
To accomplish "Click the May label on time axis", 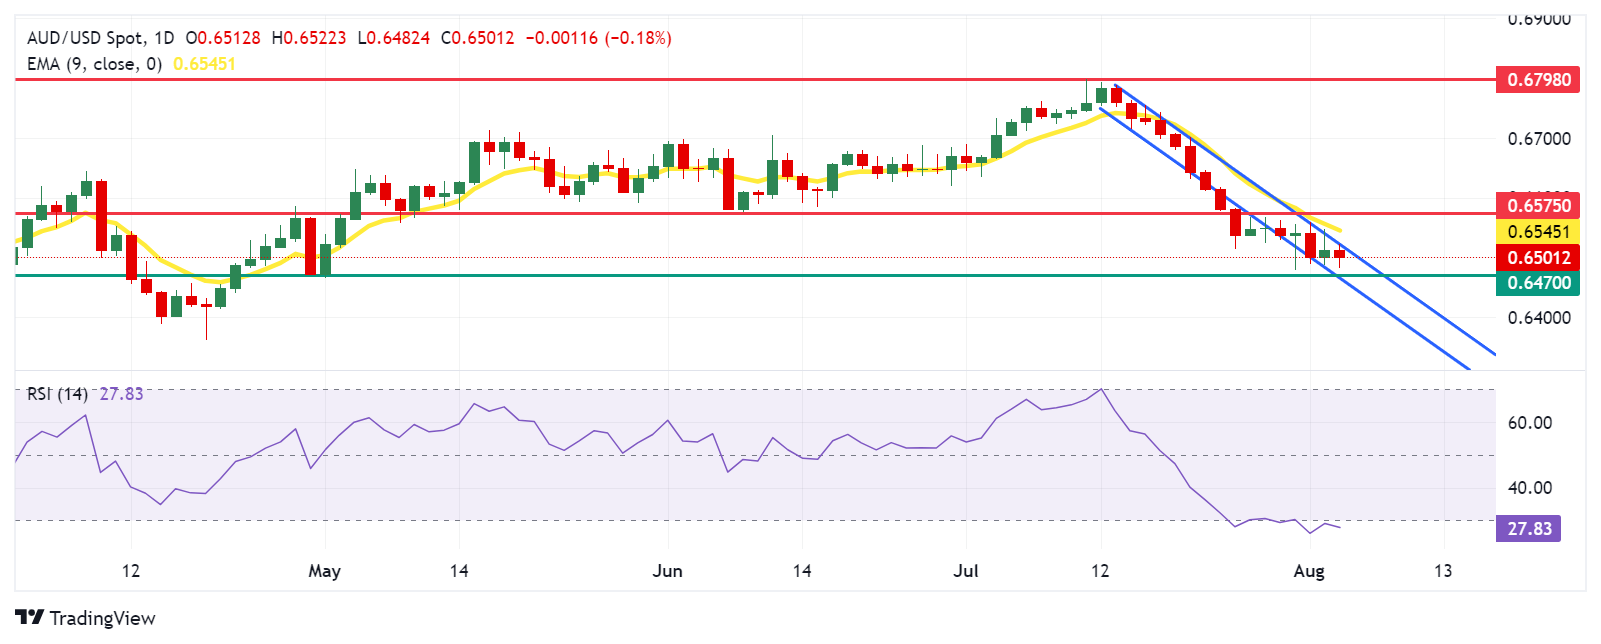I will (x=324, y=571).
